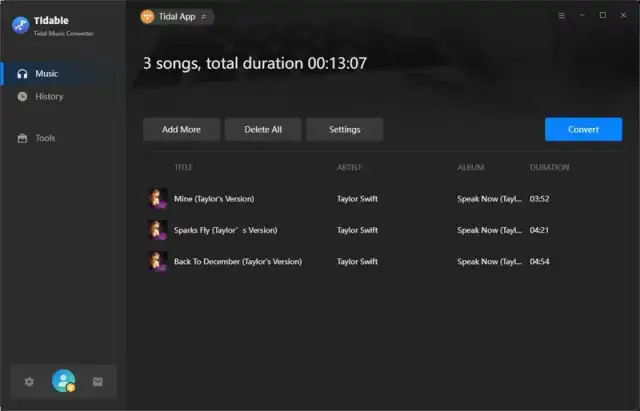Open the user account avatar icon
Image resolution: width=640 pixels, height=411 pixels.
pos(64,381)
